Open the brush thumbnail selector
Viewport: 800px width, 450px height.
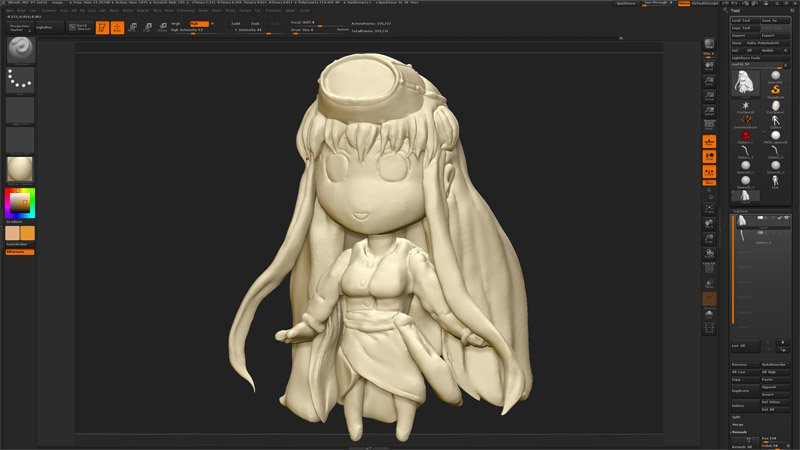[x=20, y=51]
